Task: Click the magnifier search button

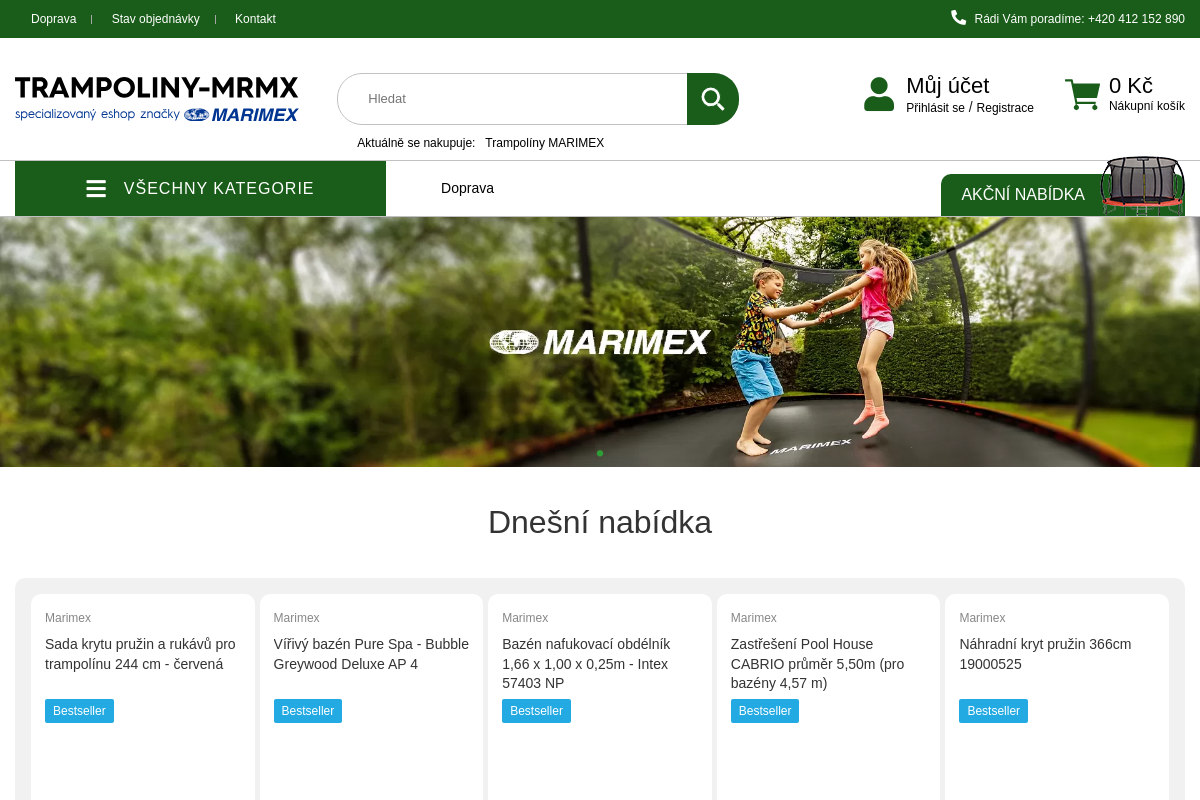Action: [x=713, y=99]
